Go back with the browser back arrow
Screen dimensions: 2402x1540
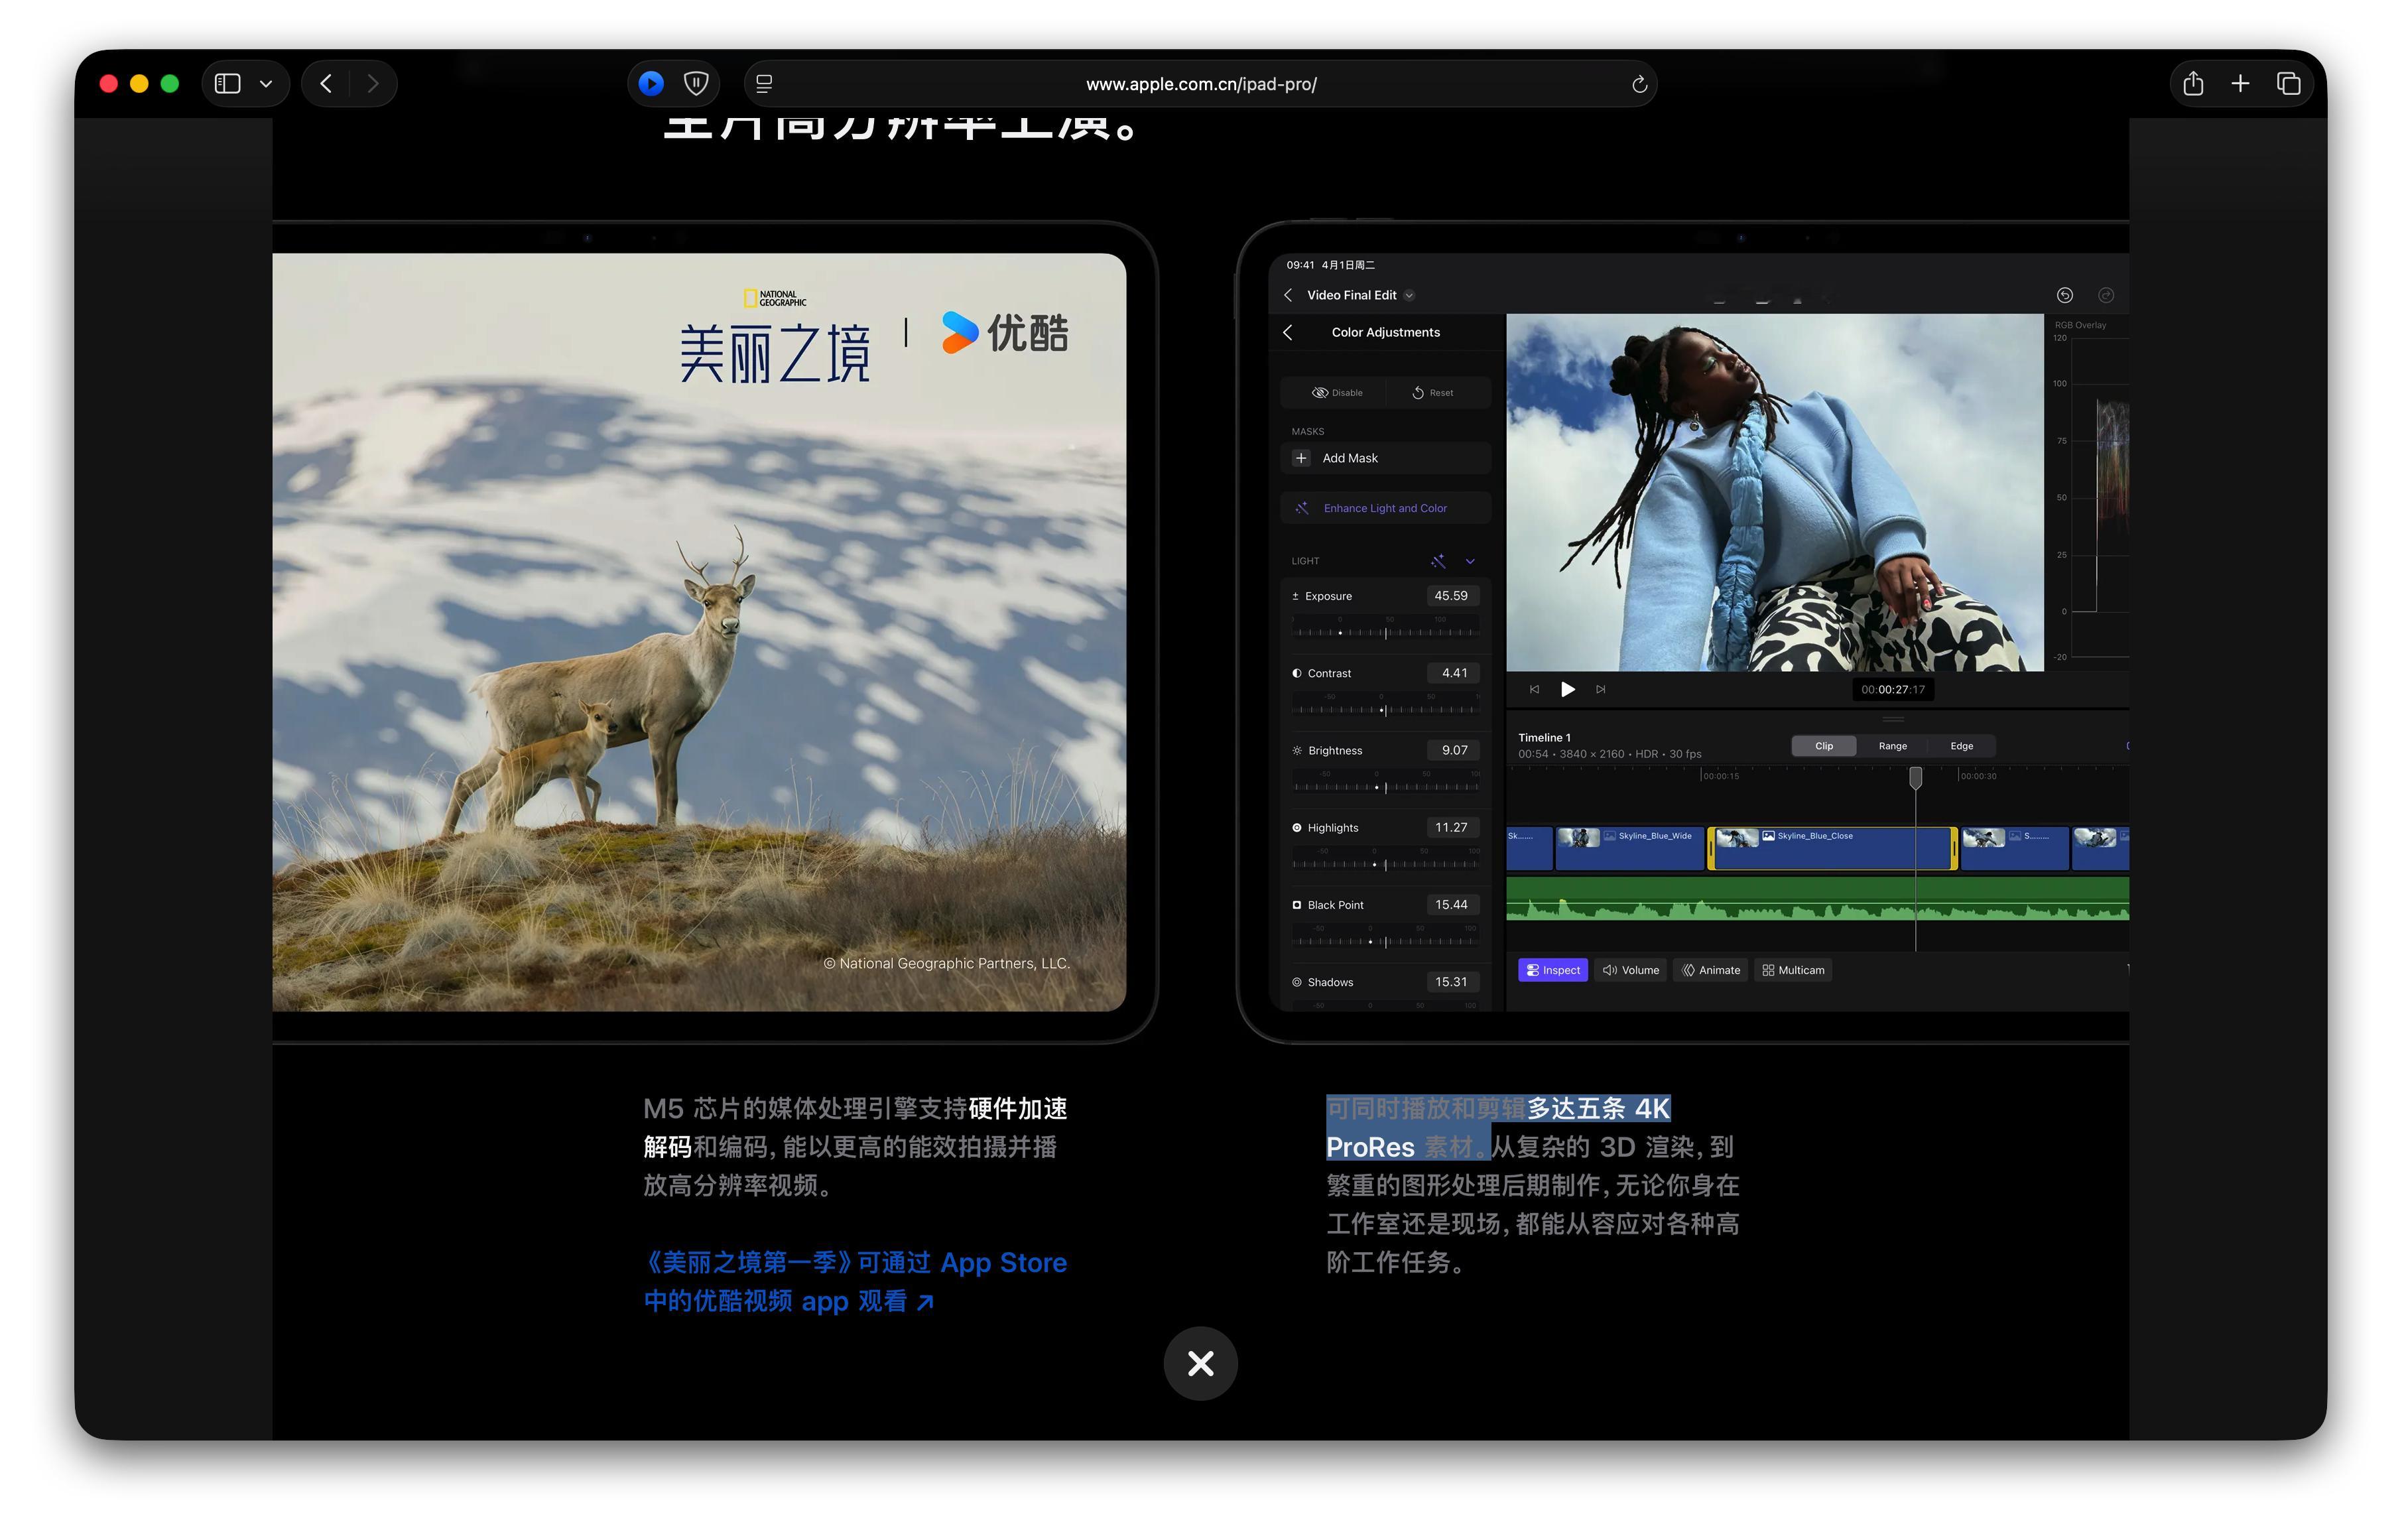click(x=326, y=84)
